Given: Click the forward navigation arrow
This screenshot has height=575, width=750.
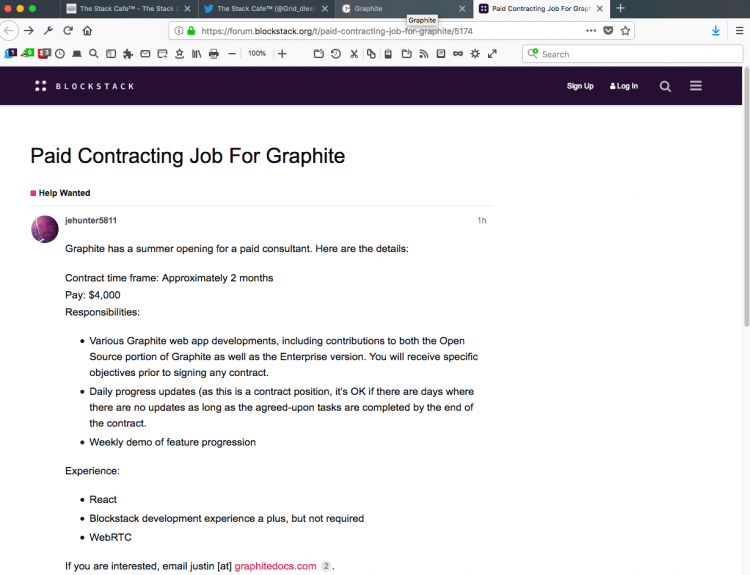Looking at the screenshot, I should [x=29, y=31].
